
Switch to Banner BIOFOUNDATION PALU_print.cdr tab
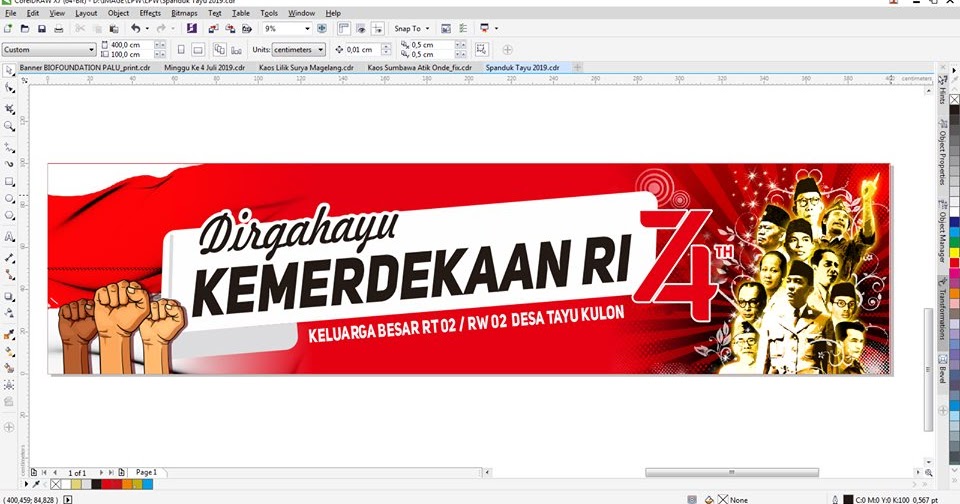coord(84,67)
